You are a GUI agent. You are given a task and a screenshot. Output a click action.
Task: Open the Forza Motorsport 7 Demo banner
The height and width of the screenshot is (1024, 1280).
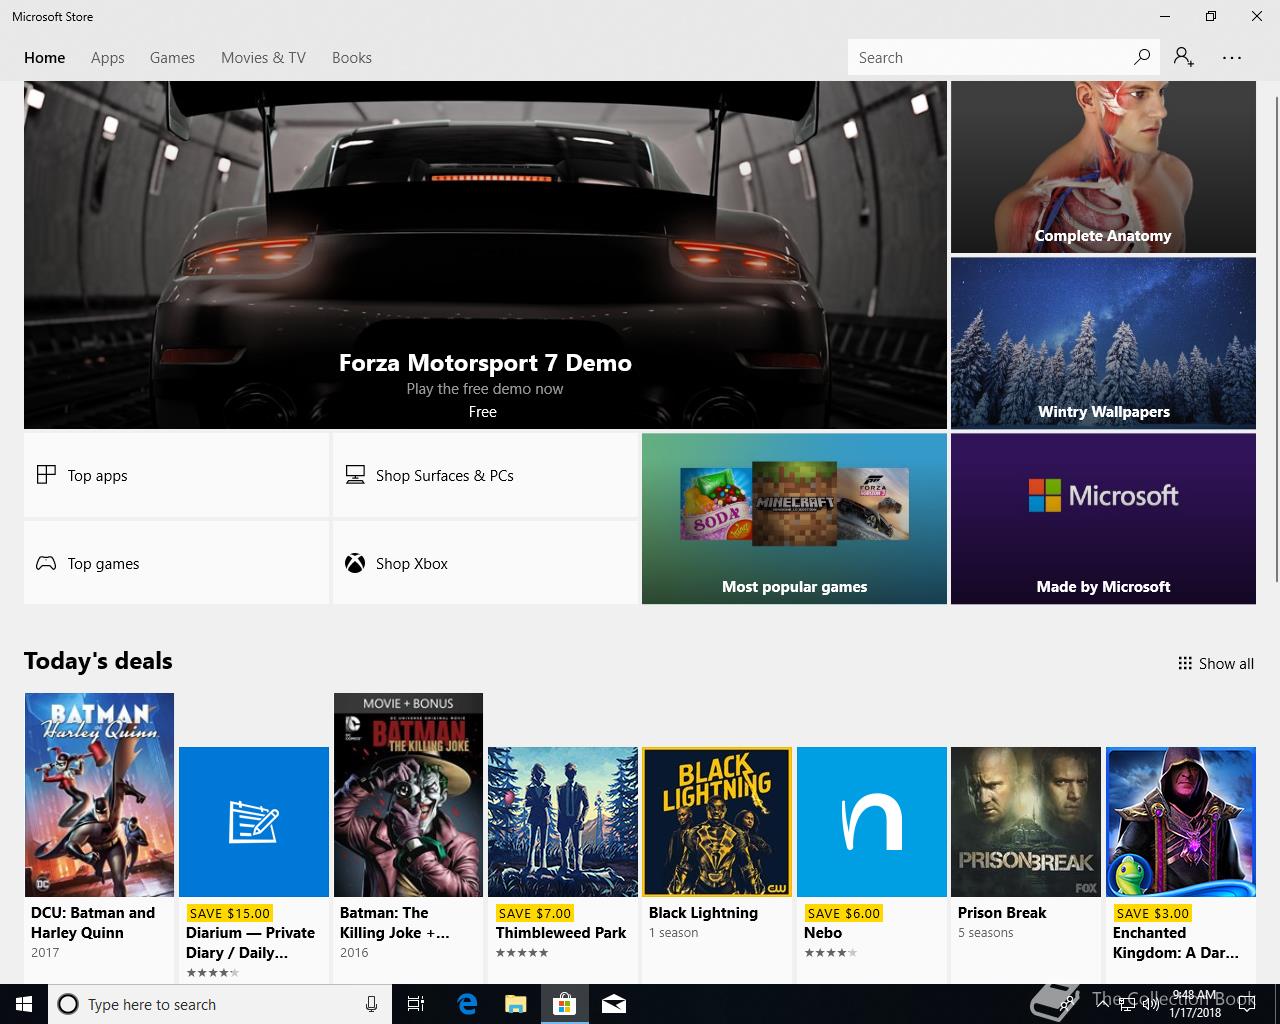click(x=485, y=255)
